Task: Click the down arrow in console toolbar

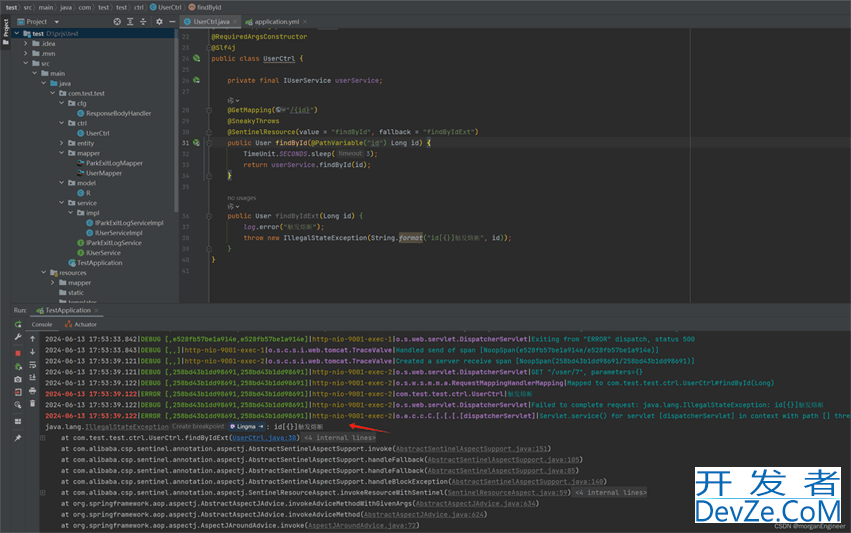Action: point(33,352)
